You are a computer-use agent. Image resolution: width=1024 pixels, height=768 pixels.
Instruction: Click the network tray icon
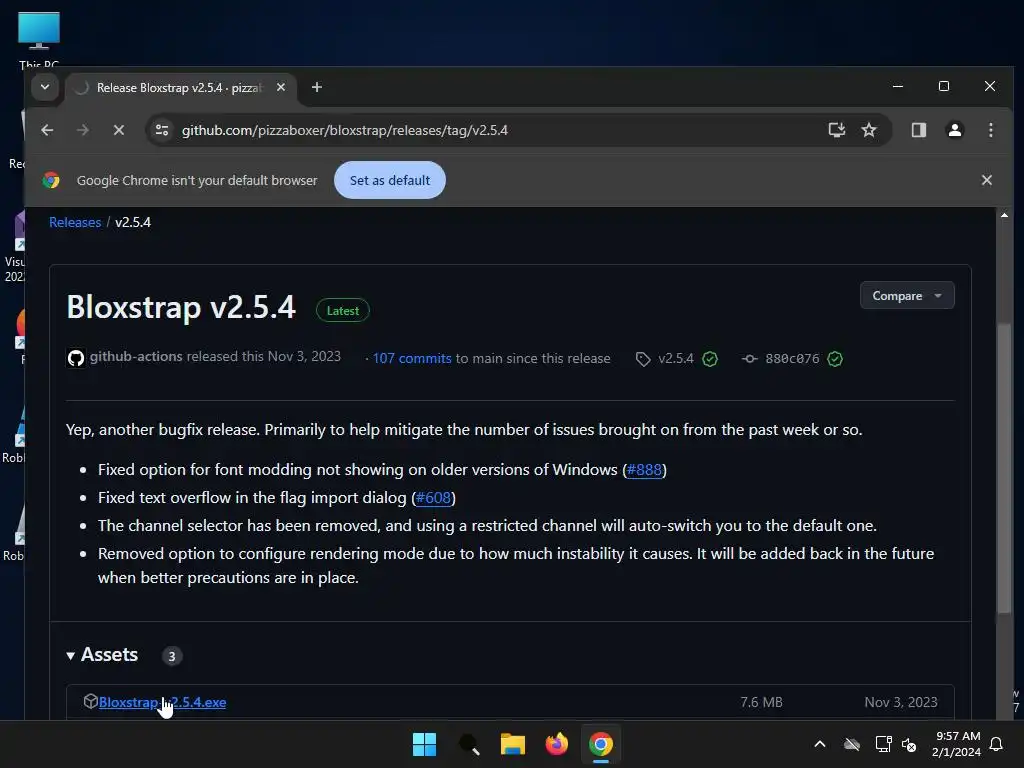(x=883, y=744)
